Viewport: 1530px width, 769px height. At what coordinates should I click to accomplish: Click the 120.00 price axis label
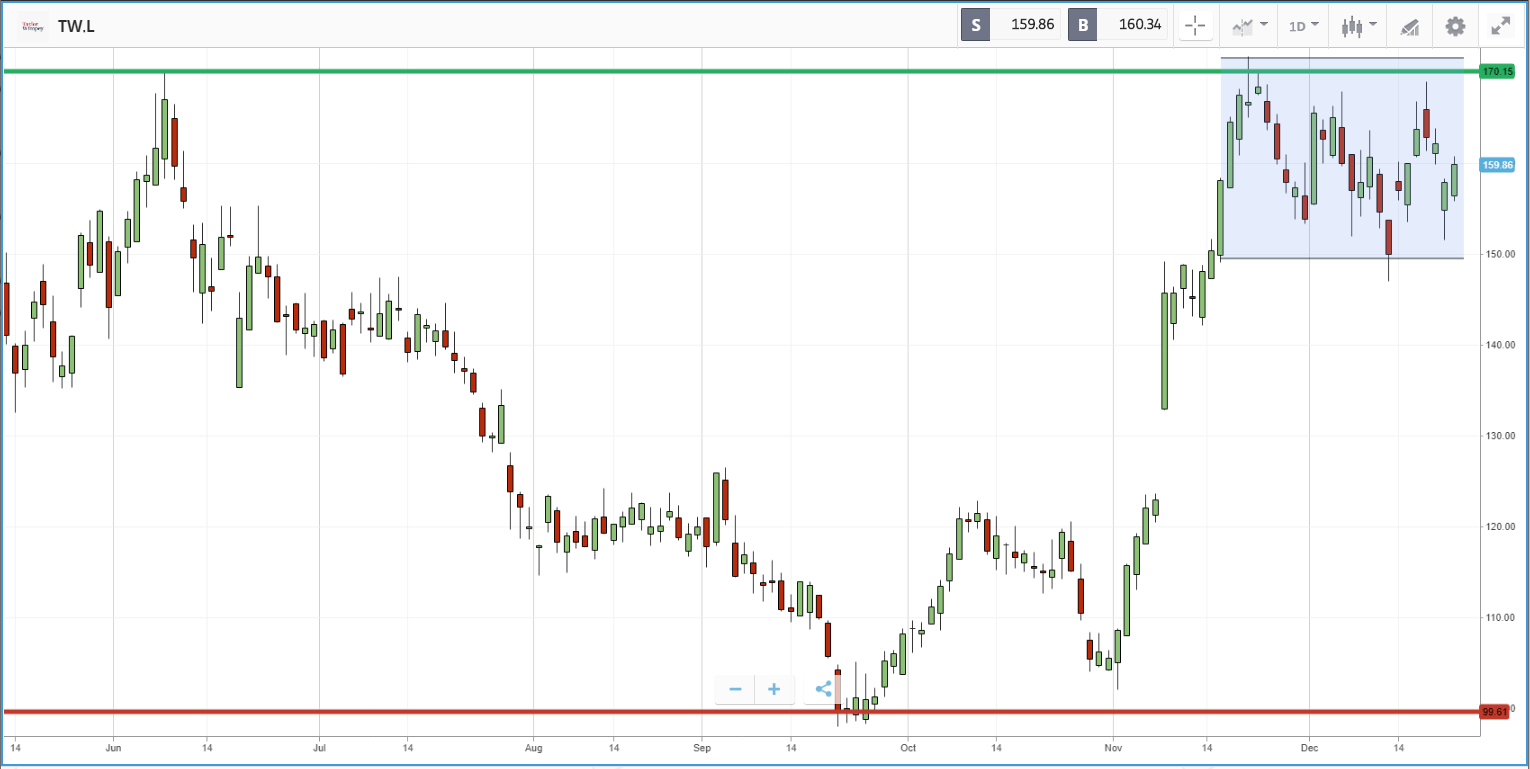coord(1501,527)
